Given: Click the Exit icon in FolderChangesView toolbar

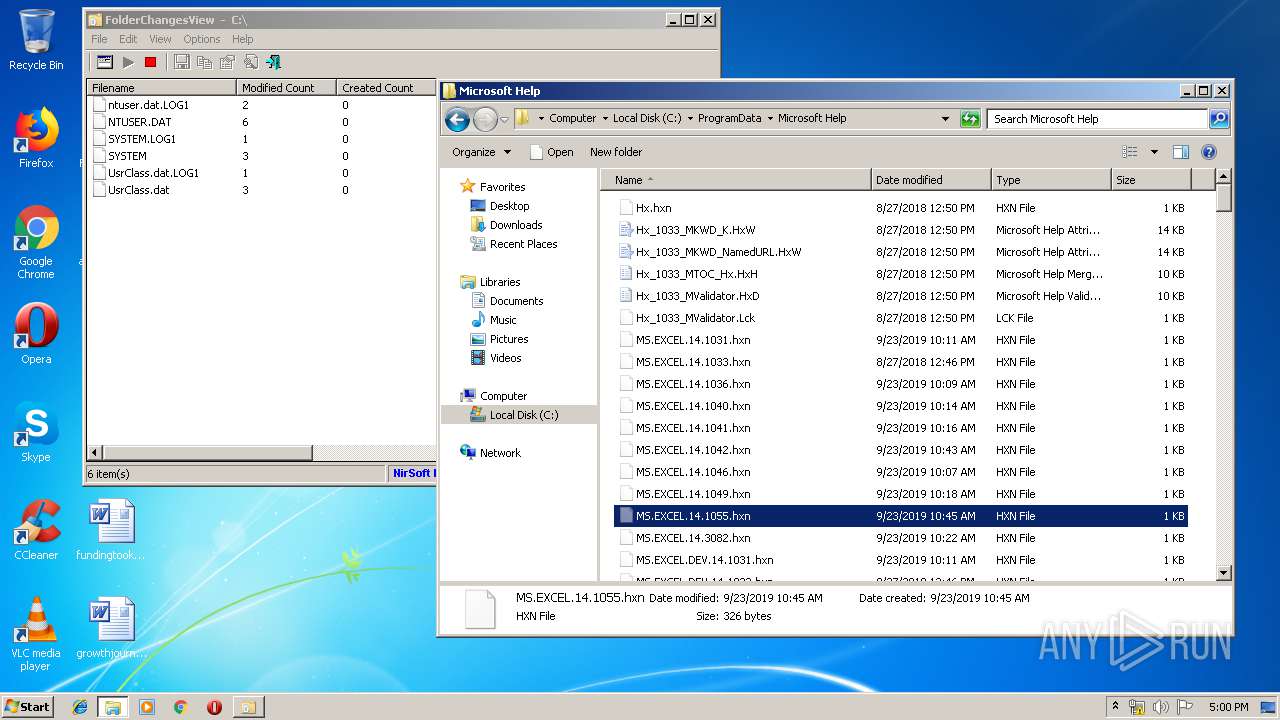Looking at the screenshot, I should tap(273, 62).
